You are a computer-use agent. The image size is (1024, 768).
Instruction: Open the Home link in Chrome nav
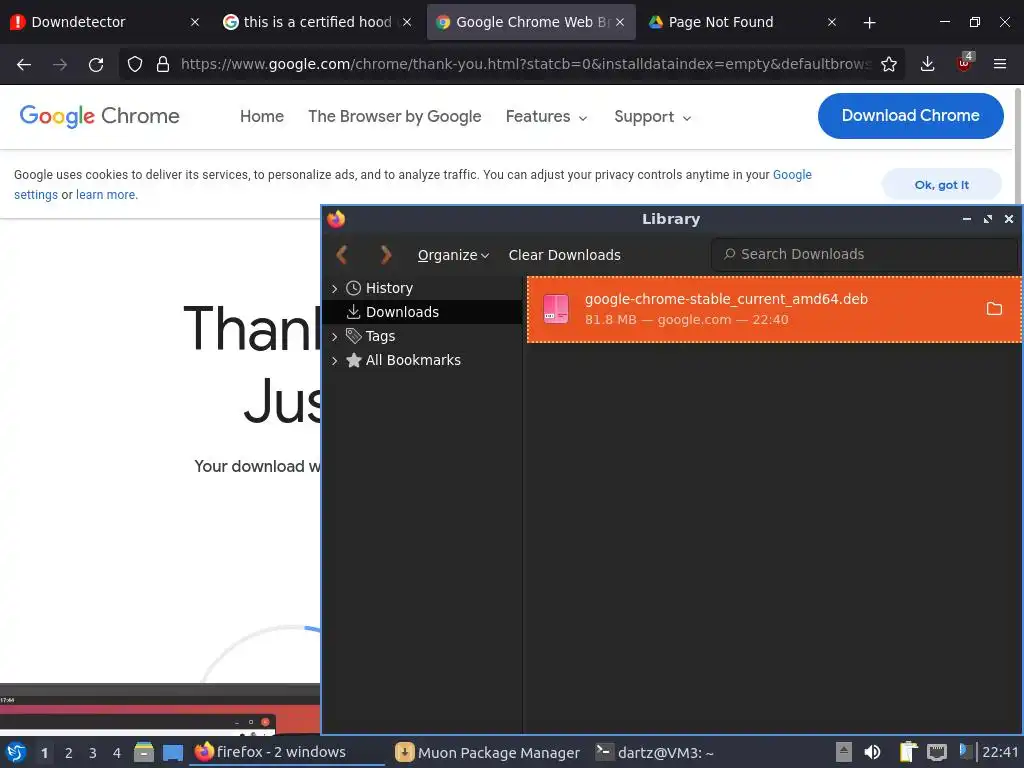click(262, 116)
